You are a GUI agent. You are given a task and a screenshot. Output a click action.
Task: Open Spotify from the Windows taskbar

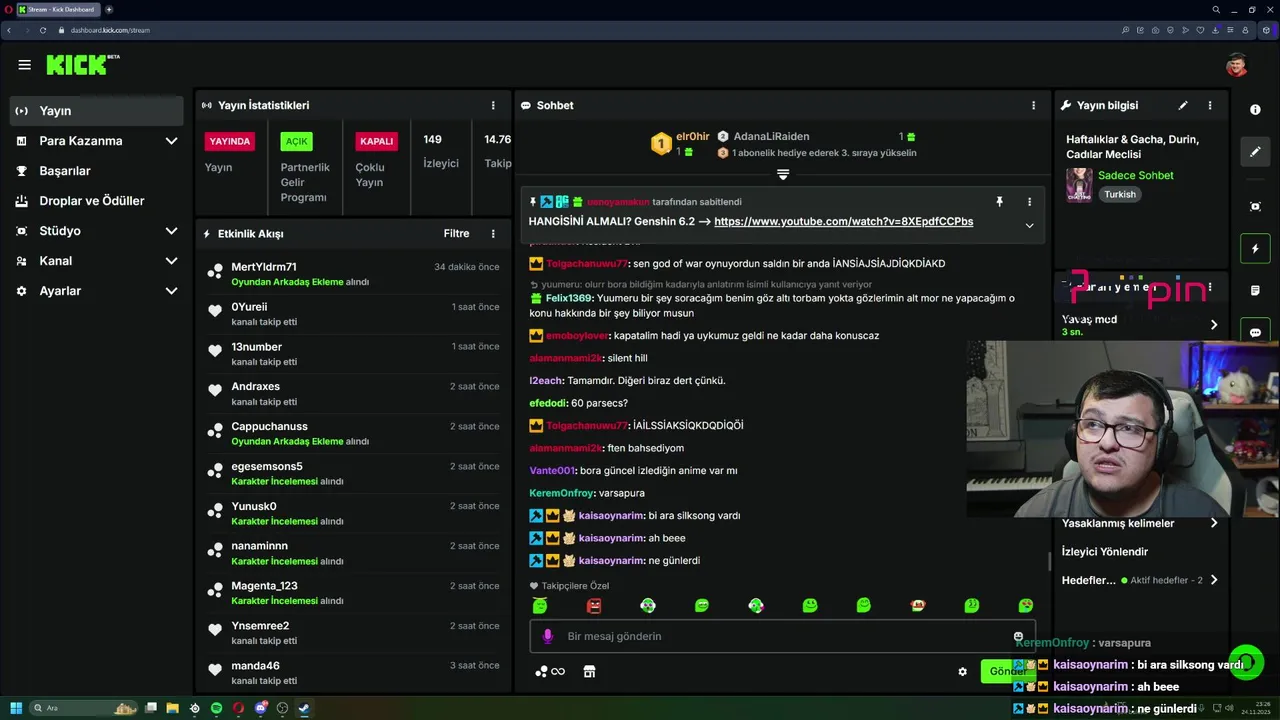(x=216, y=708)
